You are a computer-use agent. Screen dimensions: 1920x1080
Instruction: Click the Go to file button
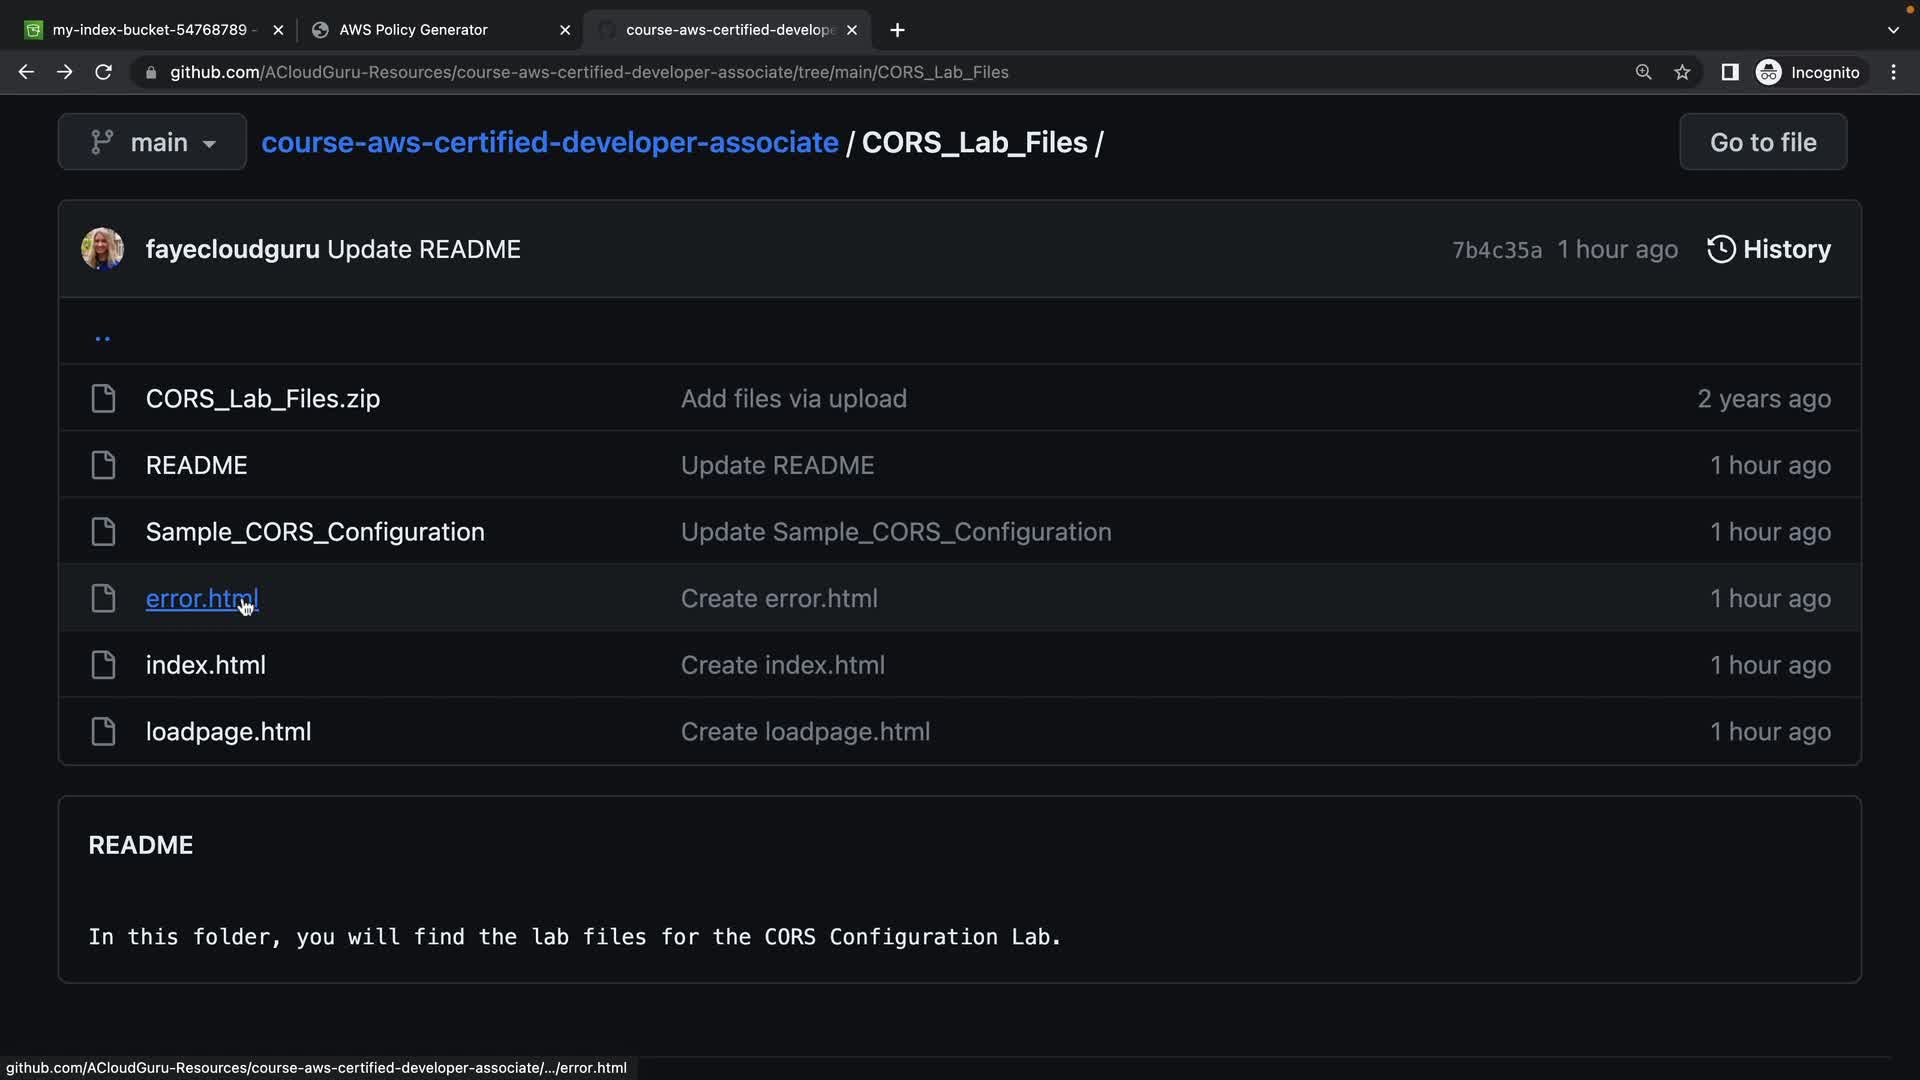[x=1762, y=142]
